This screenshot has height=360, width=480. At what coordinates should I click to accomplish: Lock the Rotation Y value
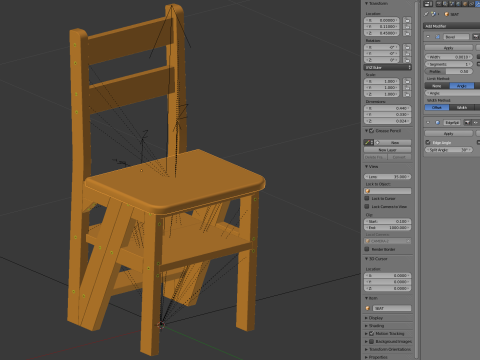click(x=407, y=54)
